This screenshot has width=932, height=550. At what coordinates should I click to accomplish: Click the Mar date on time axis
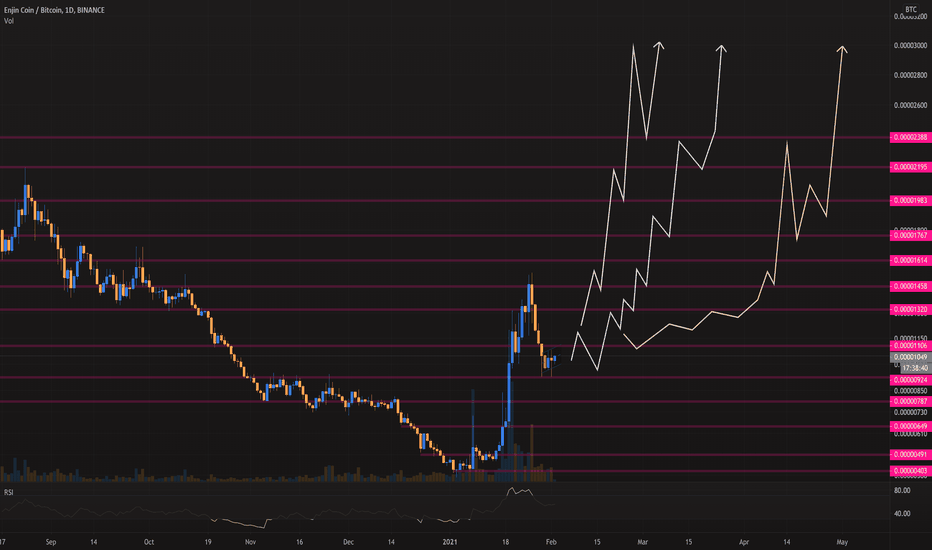643,542
